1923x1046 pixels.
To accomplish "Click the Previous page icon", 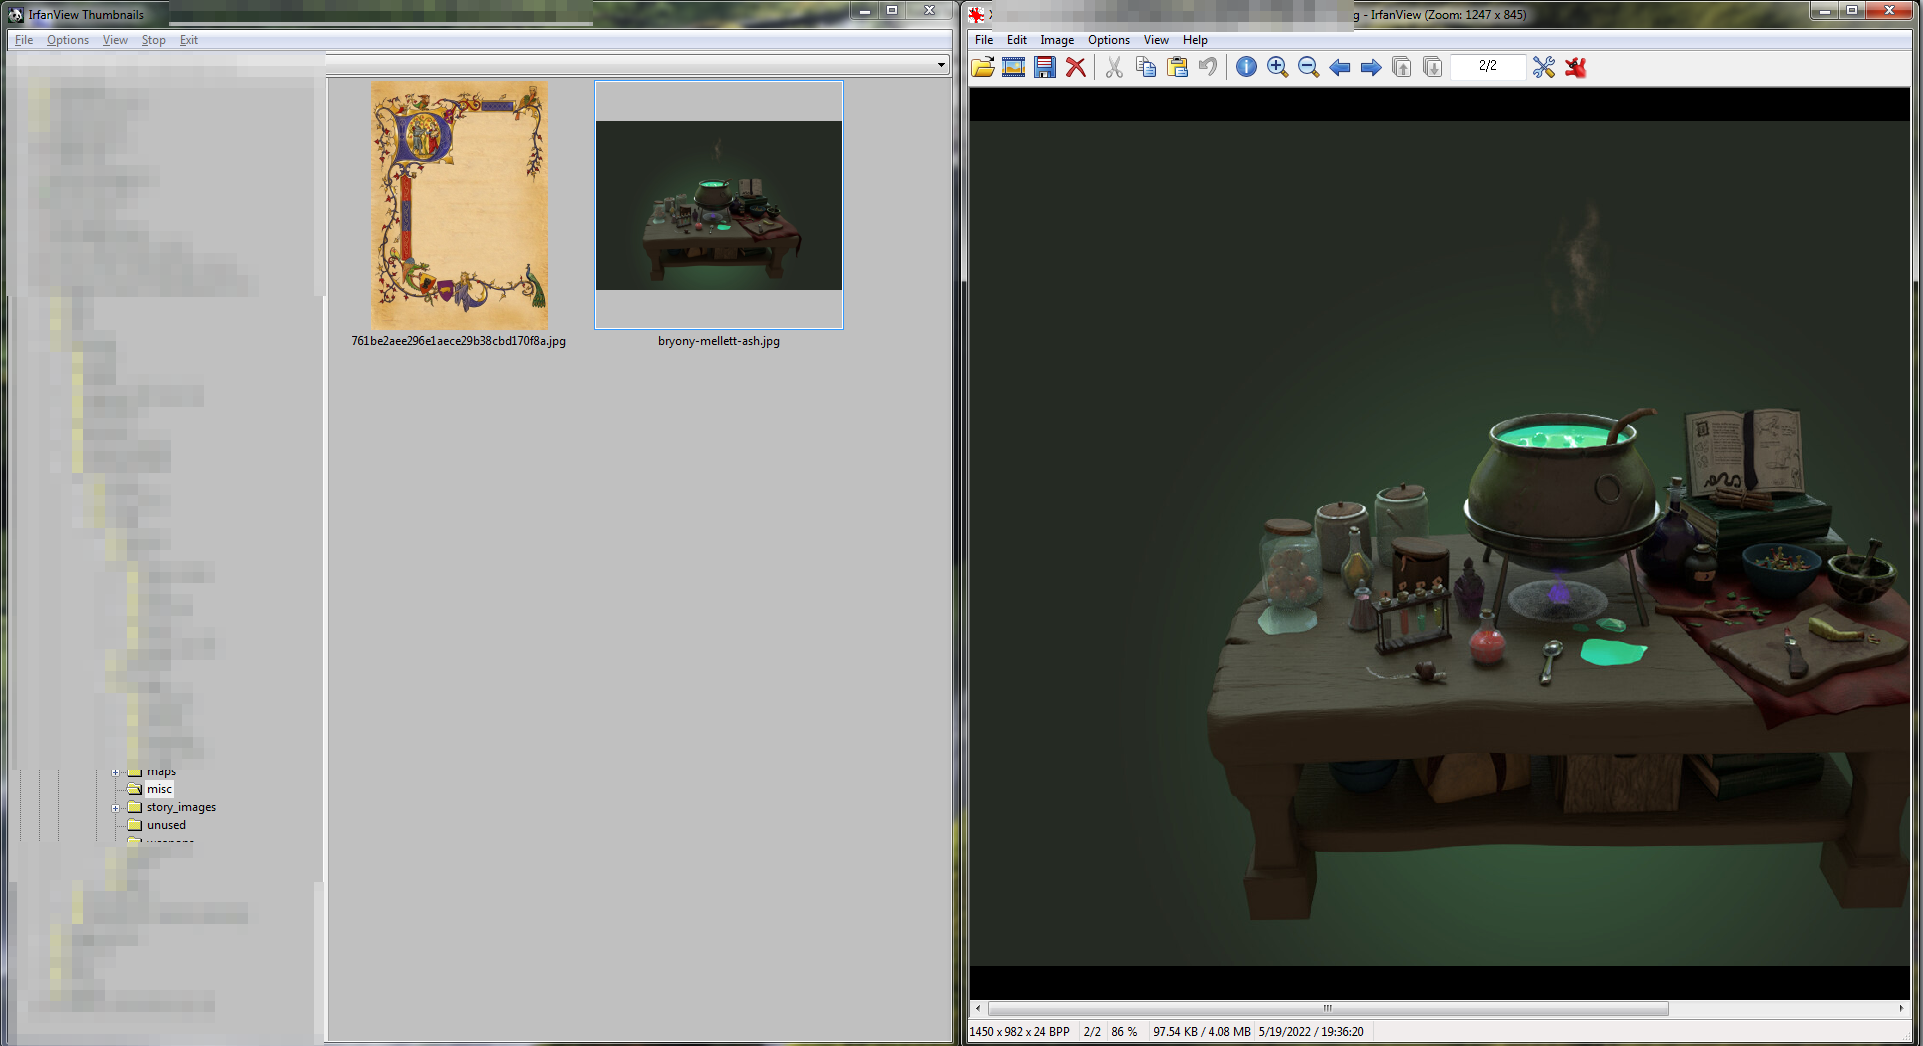I will pyautogui.click(x=1402, y=67).
